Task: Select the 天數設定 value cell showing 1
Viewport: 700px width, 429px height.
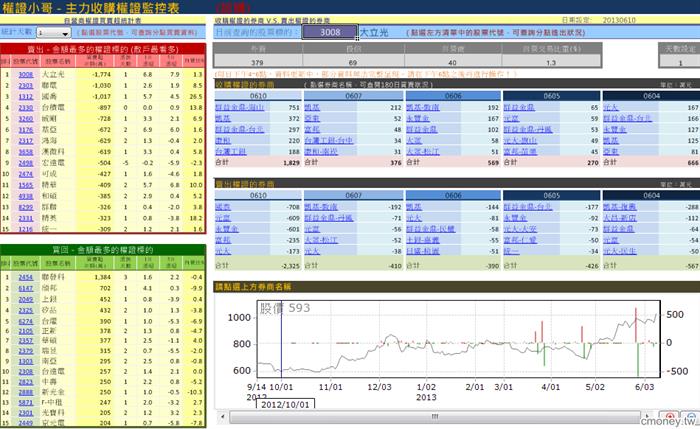Action: (679, 62)
